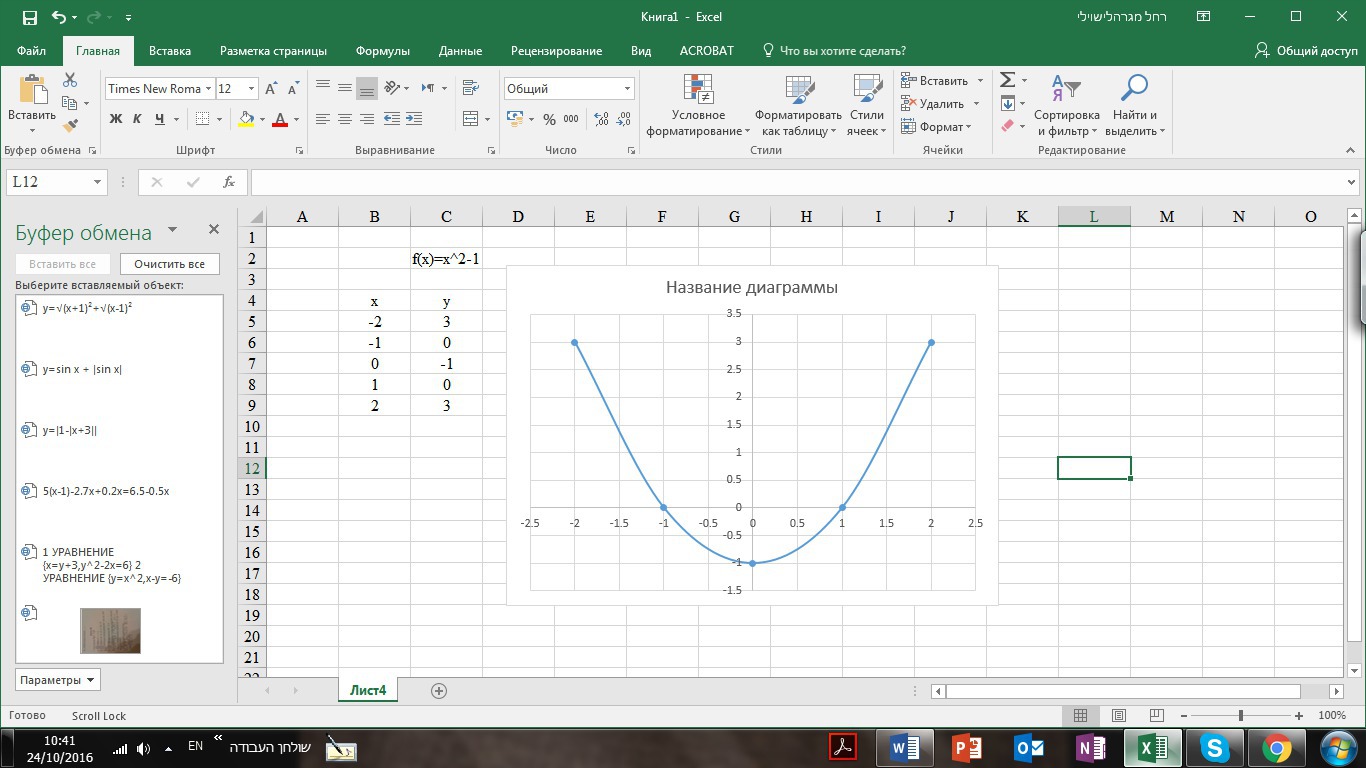Click the percent style icon
Viewport: 1366px width, 768px height.
tap(549, 119)
